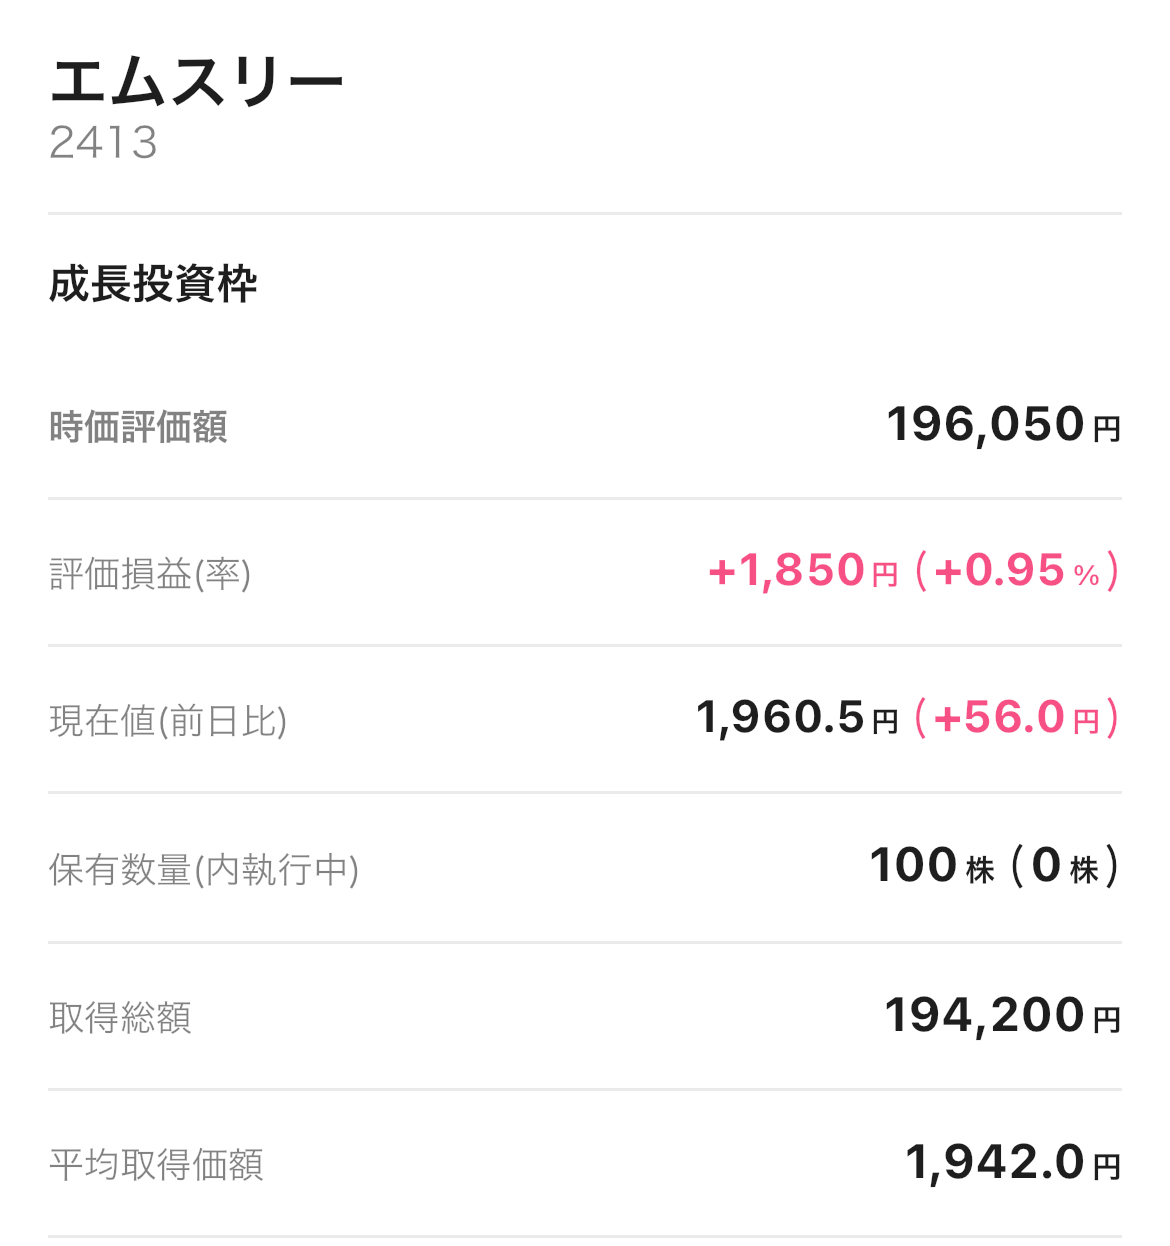
Task: Tap the 1,942.0 円 average cost
Action: pos(1013,1162)
